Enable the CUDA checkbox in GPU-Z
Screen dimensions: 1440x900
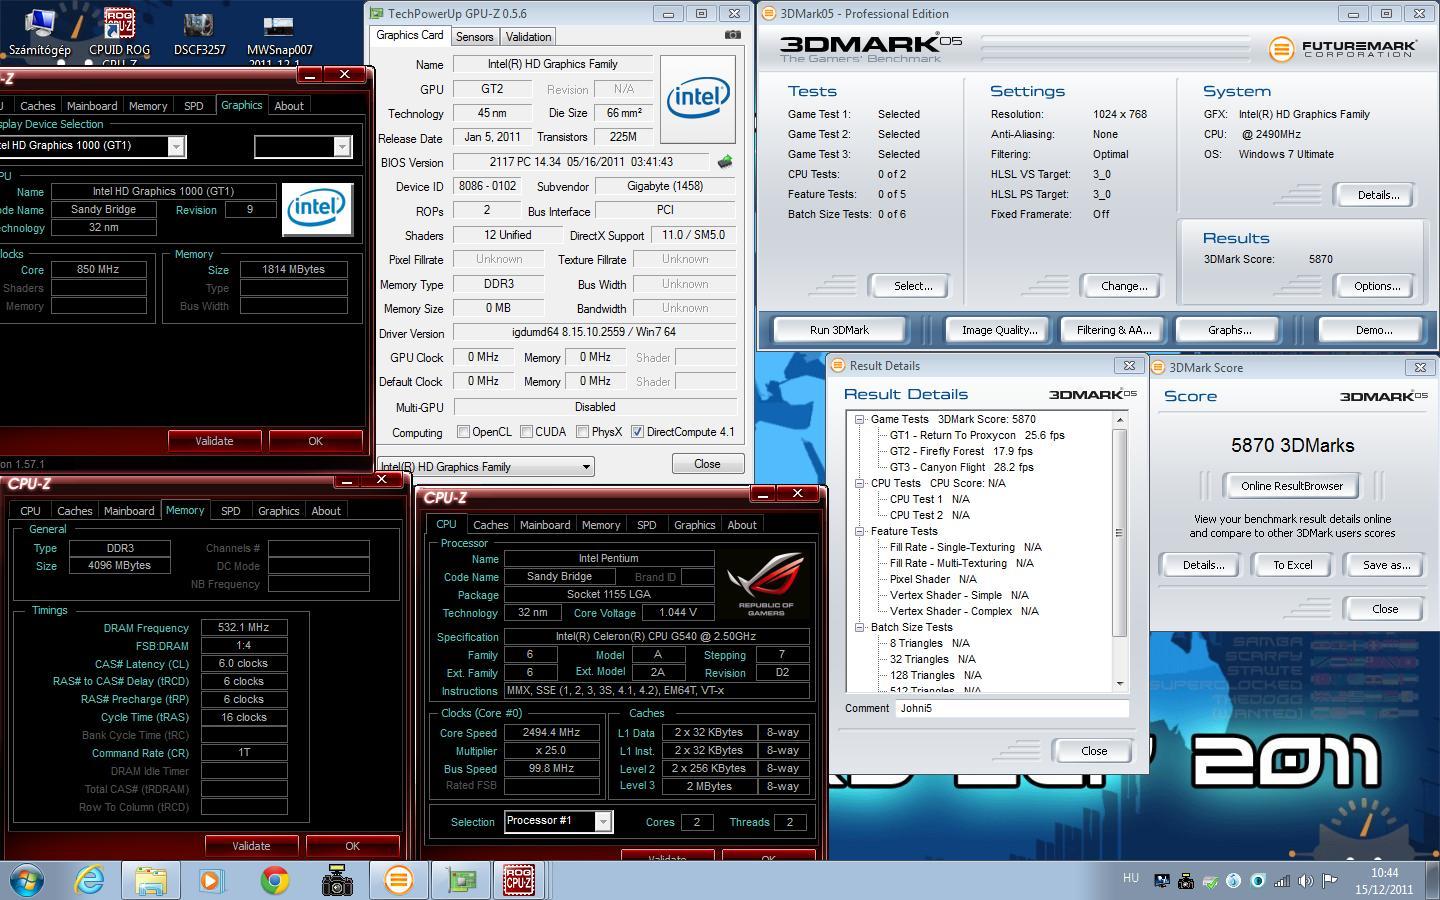coord(525,432)
